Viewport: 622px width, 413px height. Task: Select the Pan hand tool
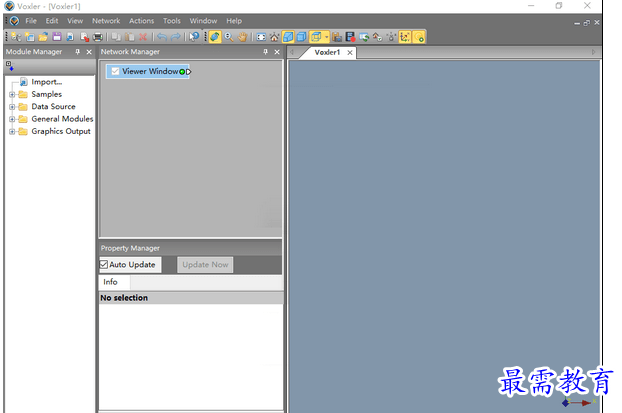tap(242, 37)
